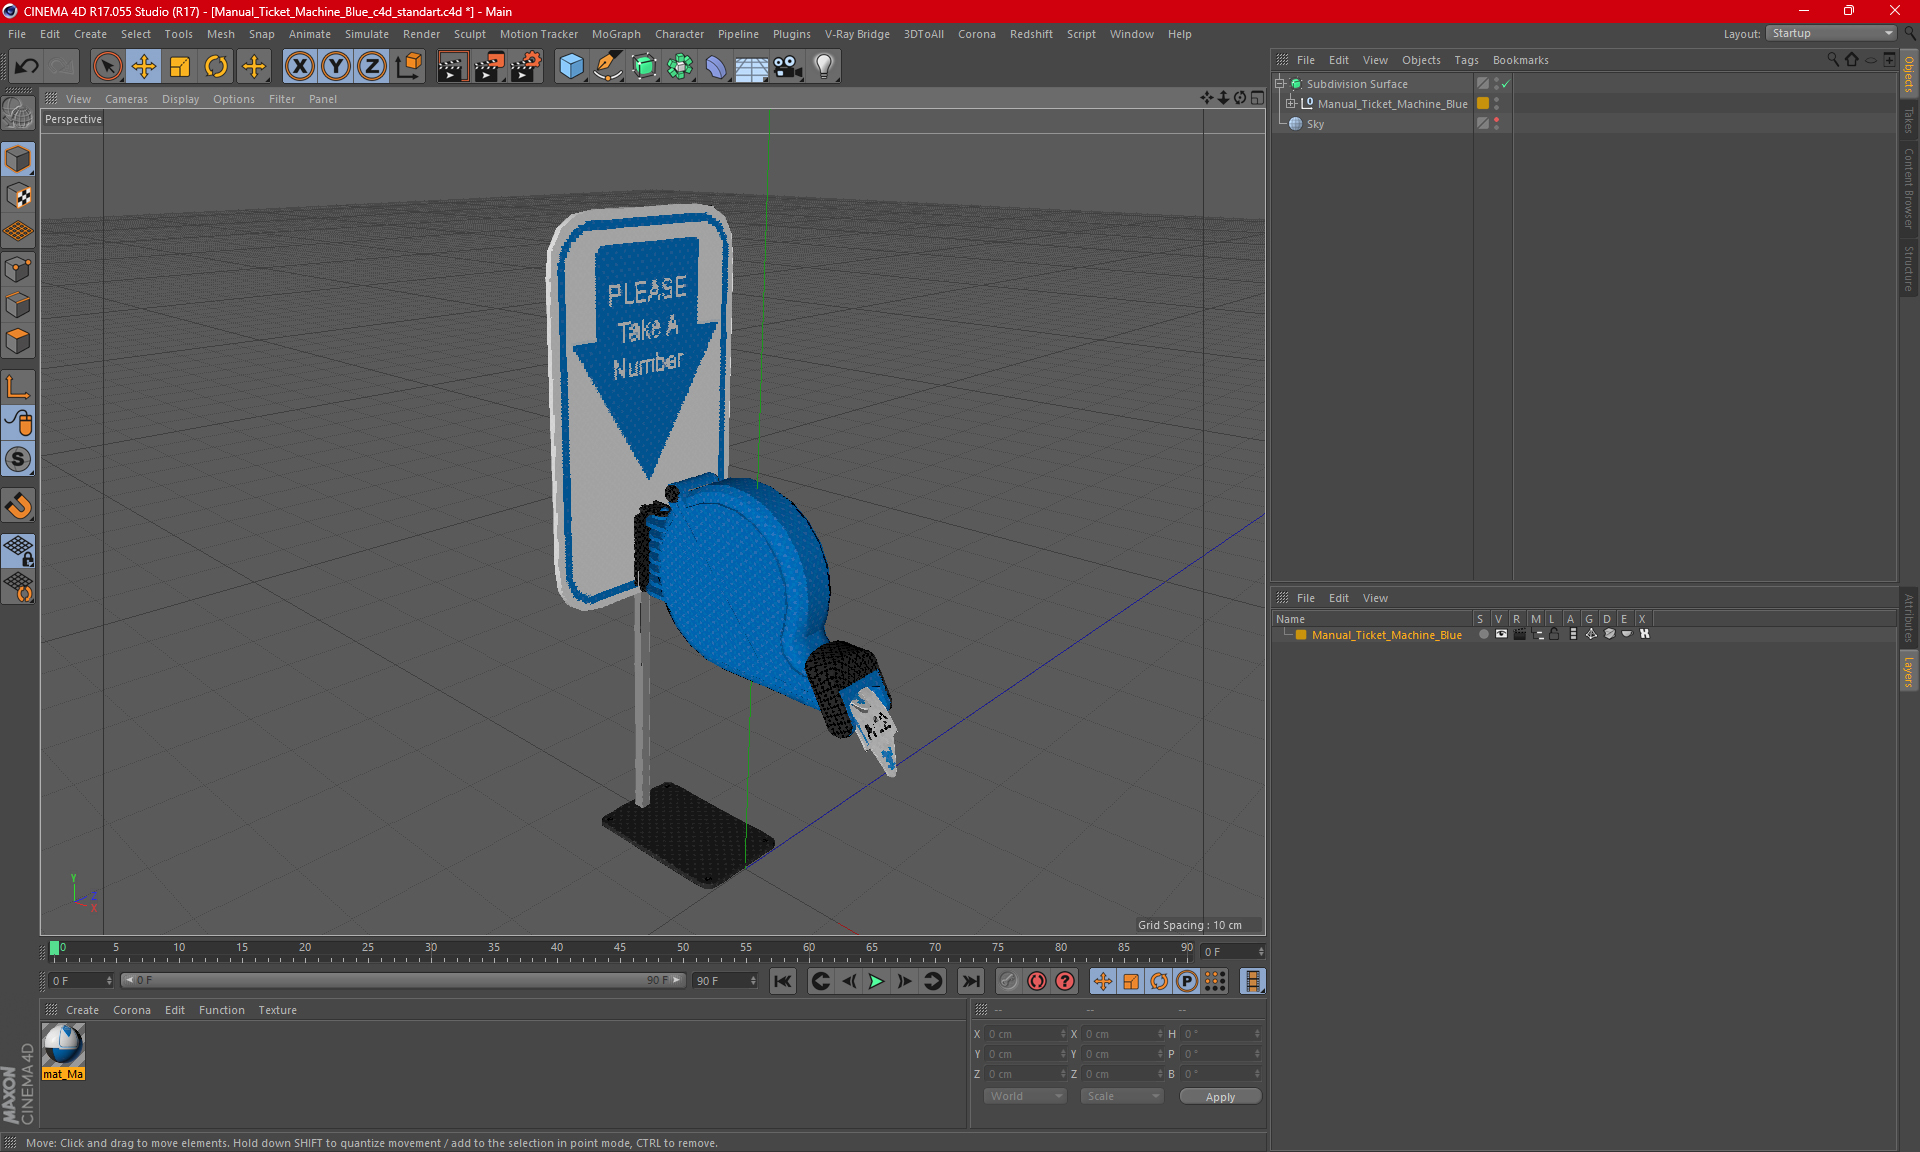
Task: Select the mat_Ma material thumbnail
Action: pyautogui.click(x=64, y=1046)
